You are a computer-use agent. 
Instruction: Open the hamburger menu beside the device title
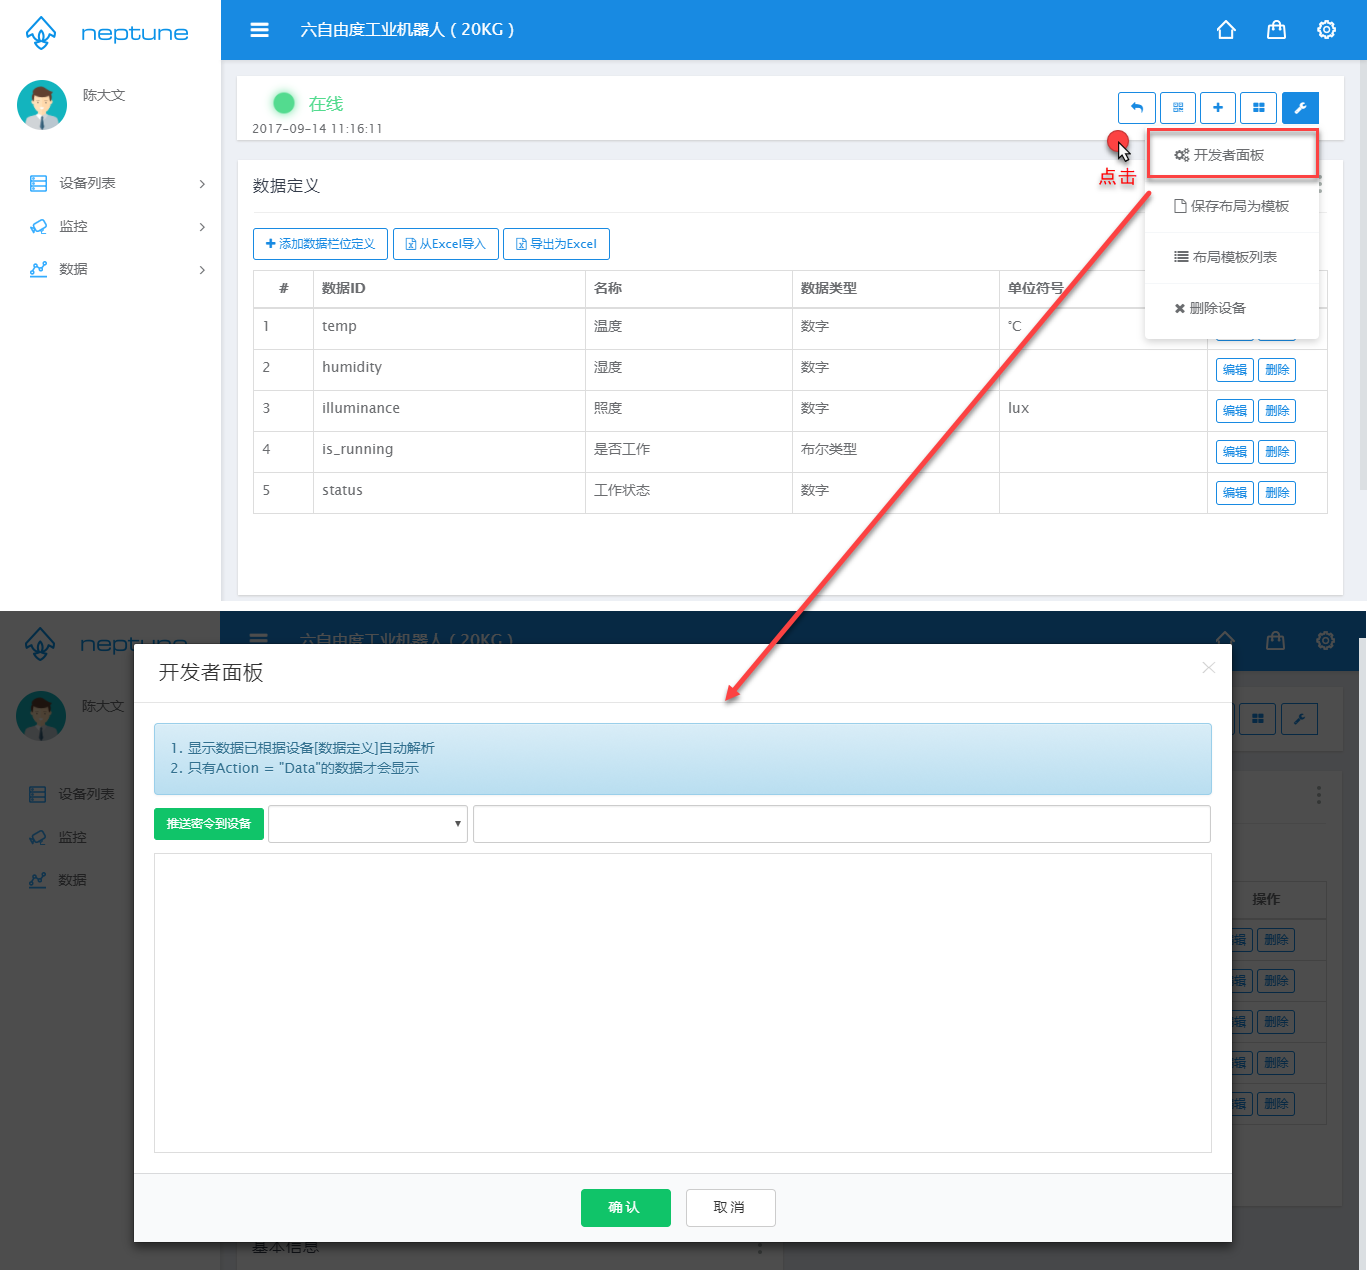259,30
